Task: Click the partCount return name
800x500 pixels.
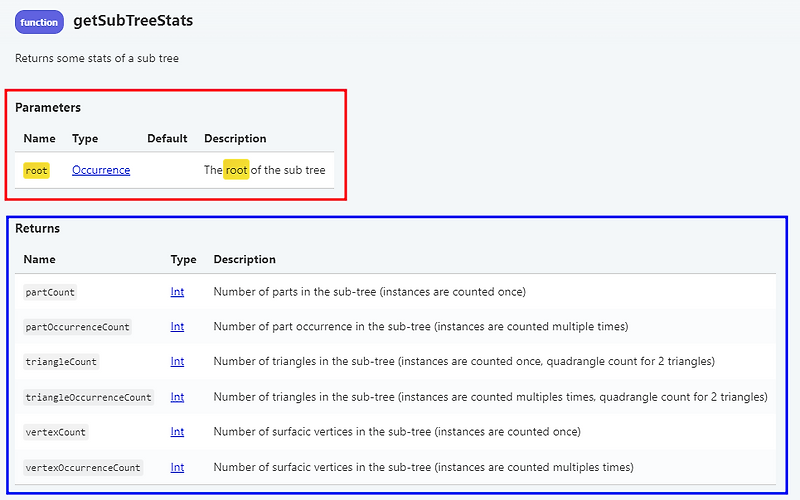Action: [50, 292]
